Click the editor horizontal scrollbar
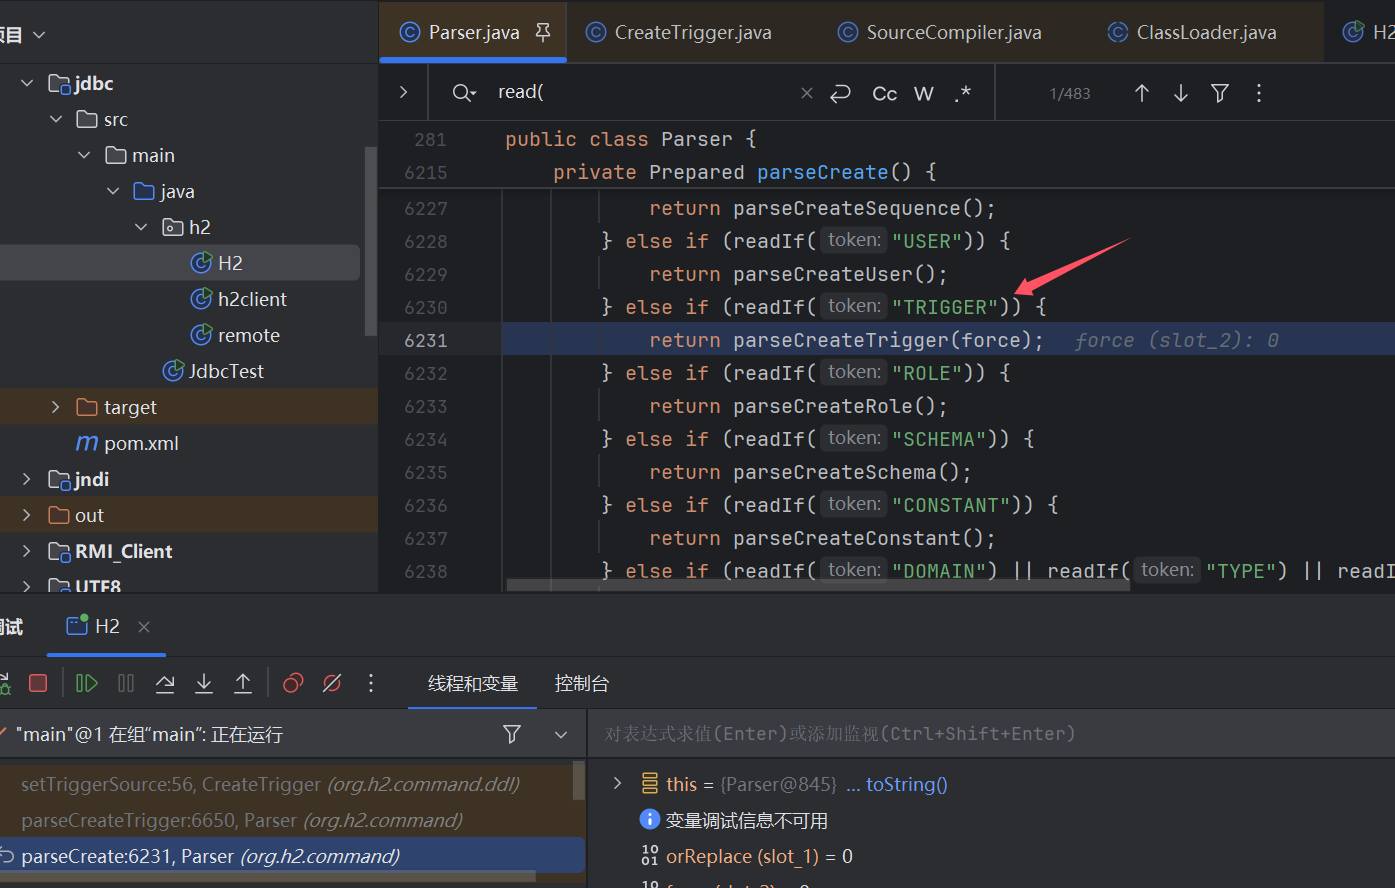 click(818, 585)
